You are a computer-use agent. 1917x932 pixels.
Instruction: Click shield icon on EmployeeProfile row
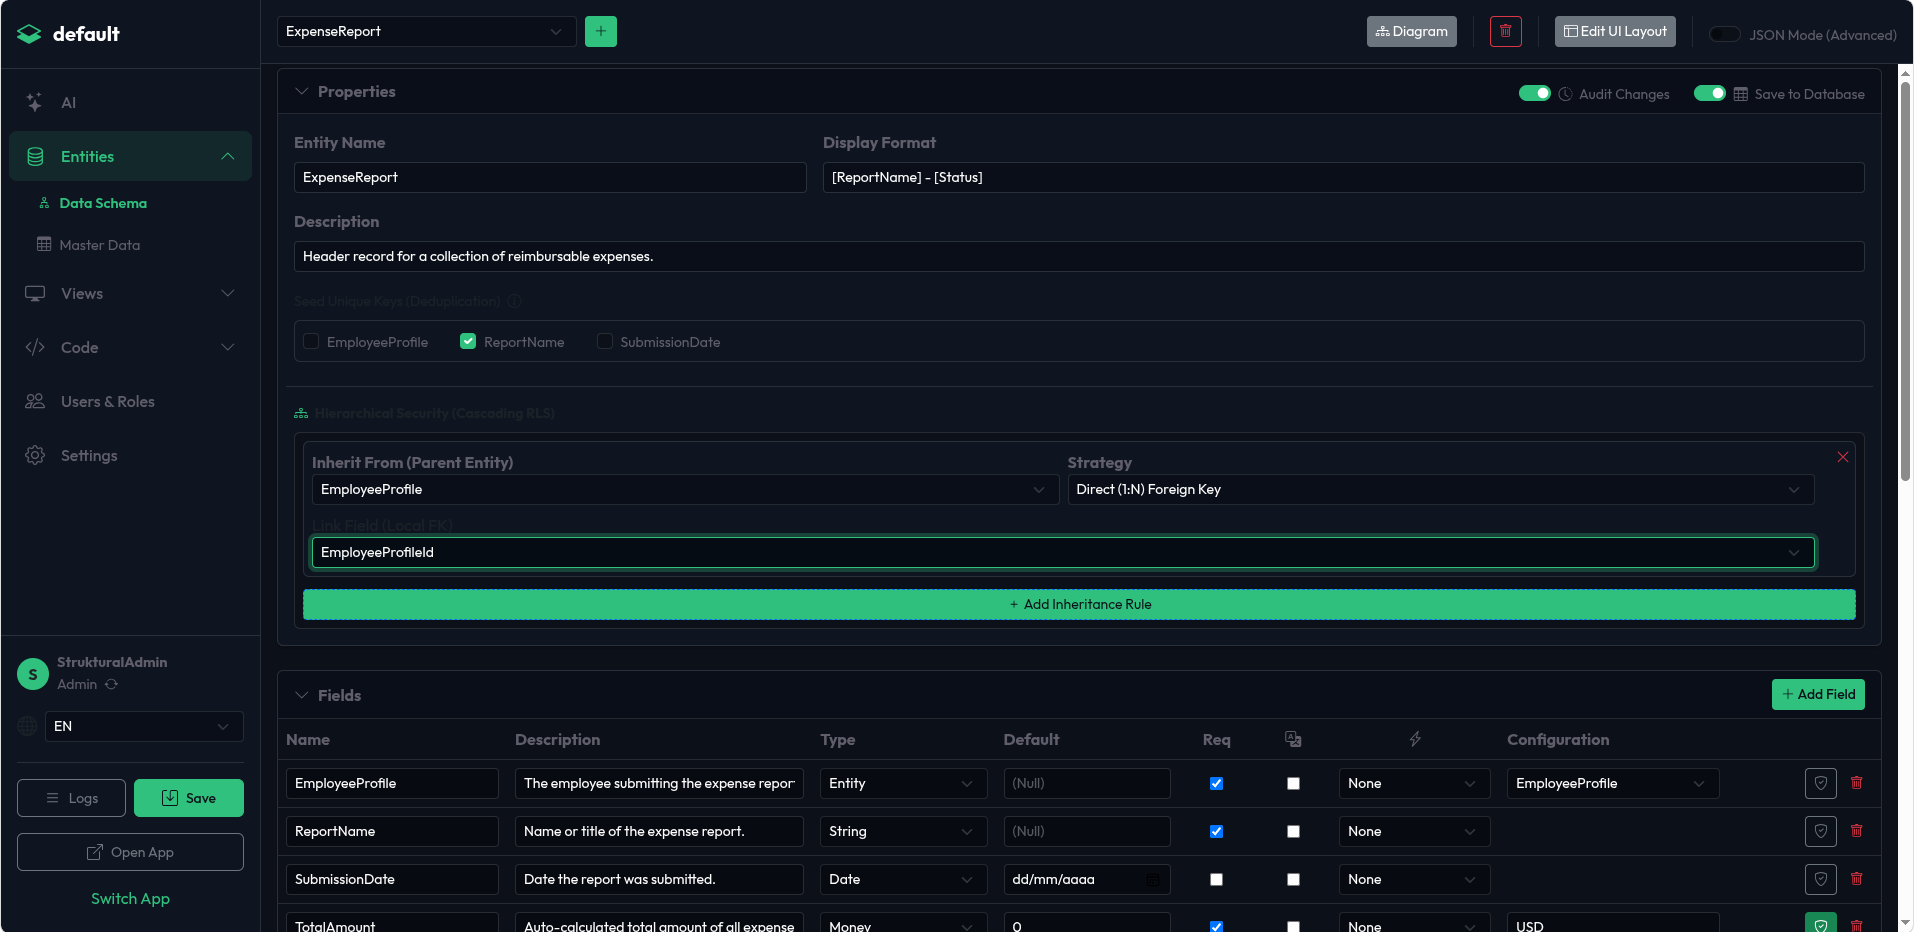1820,783
